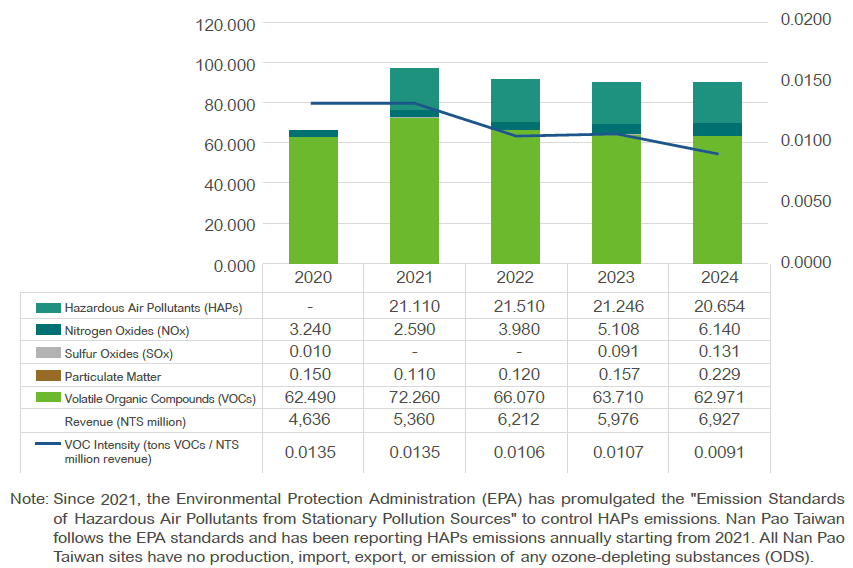Click the 2021 VOCs value 72.260
Screen dimensions: 853x568
[414, 398]
